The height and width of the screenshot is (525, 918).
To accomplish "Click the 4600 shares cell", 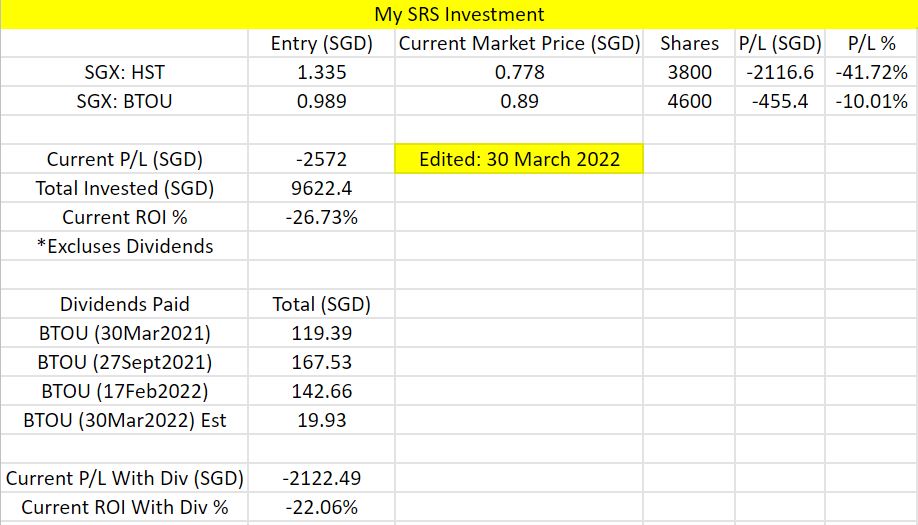I will click(x=689, y=101).
